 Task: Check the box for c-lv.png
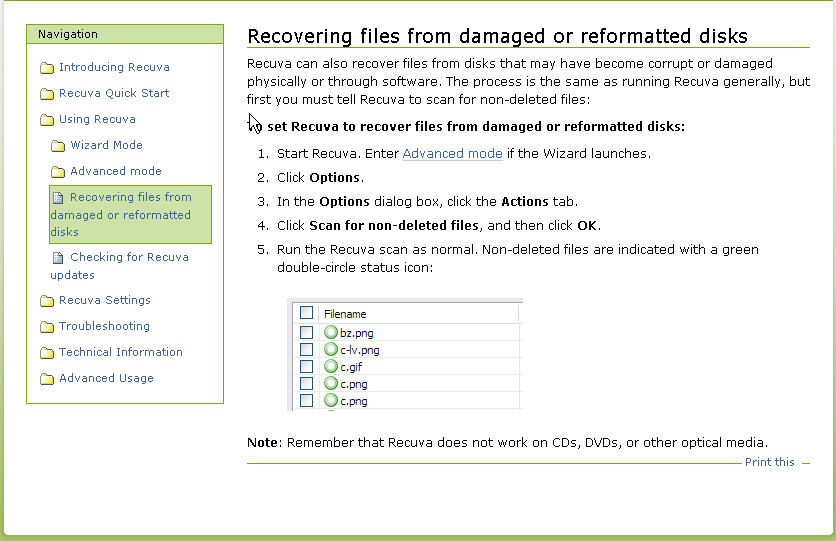[x=306, y=349]
